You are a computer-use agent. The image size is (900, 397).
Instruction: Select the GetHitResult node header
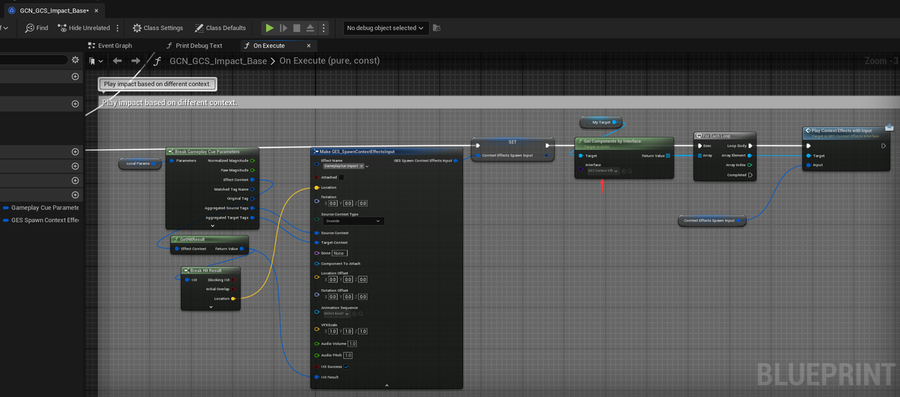[x=210, y=239]
